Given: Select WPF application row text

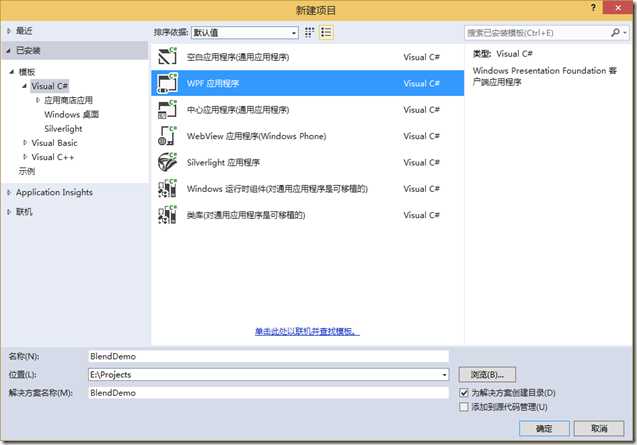Looking at the screenshot, I should (213, 83).
